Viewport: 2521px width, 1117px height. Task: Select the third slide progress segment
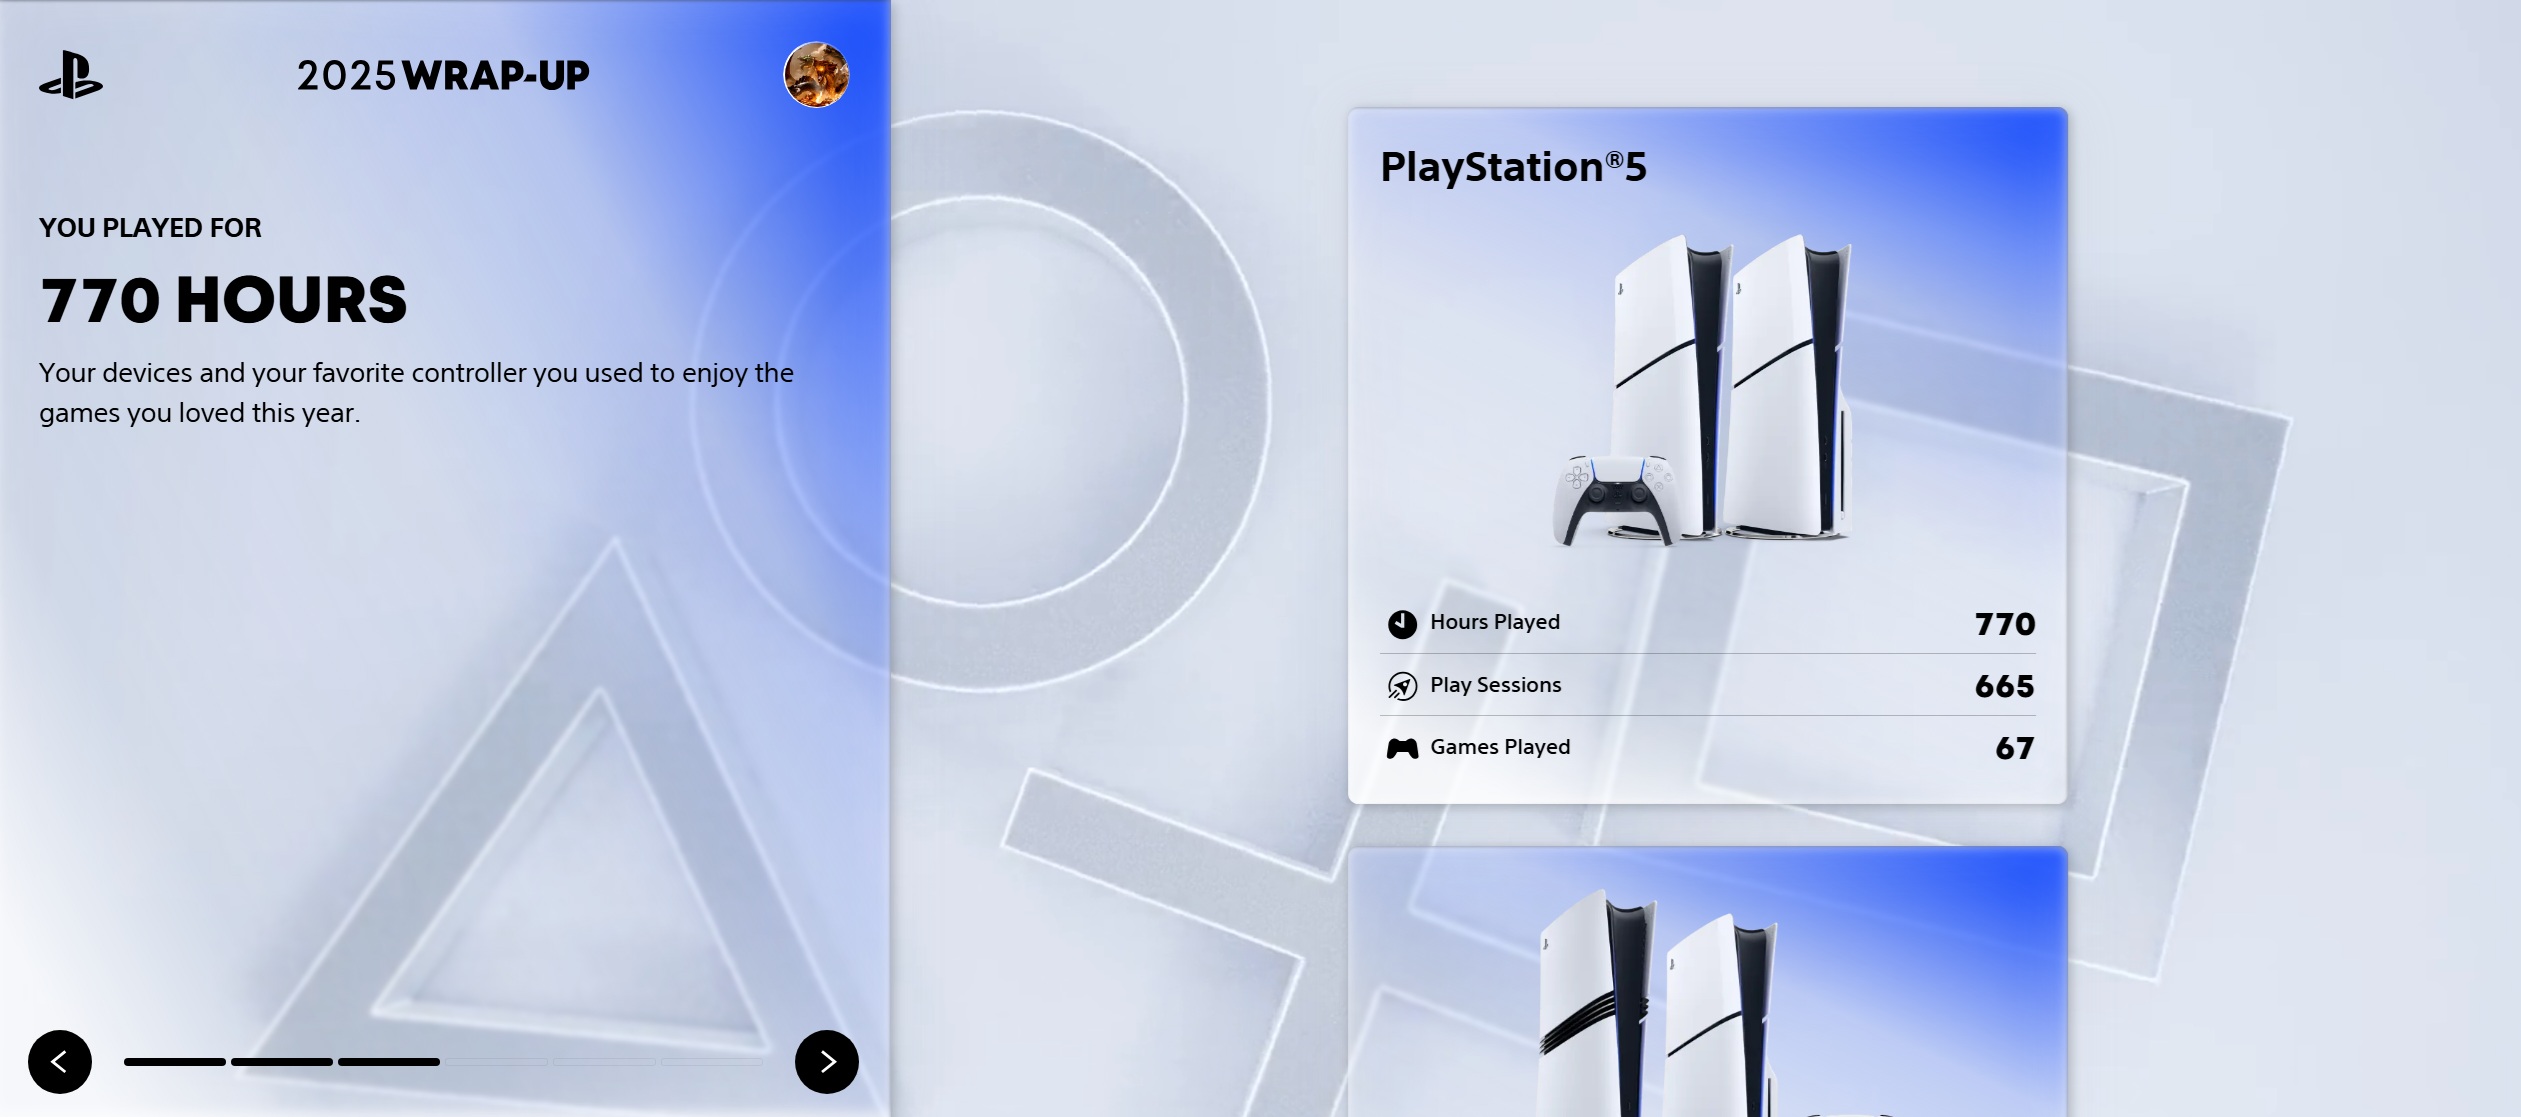(389, 1062)
